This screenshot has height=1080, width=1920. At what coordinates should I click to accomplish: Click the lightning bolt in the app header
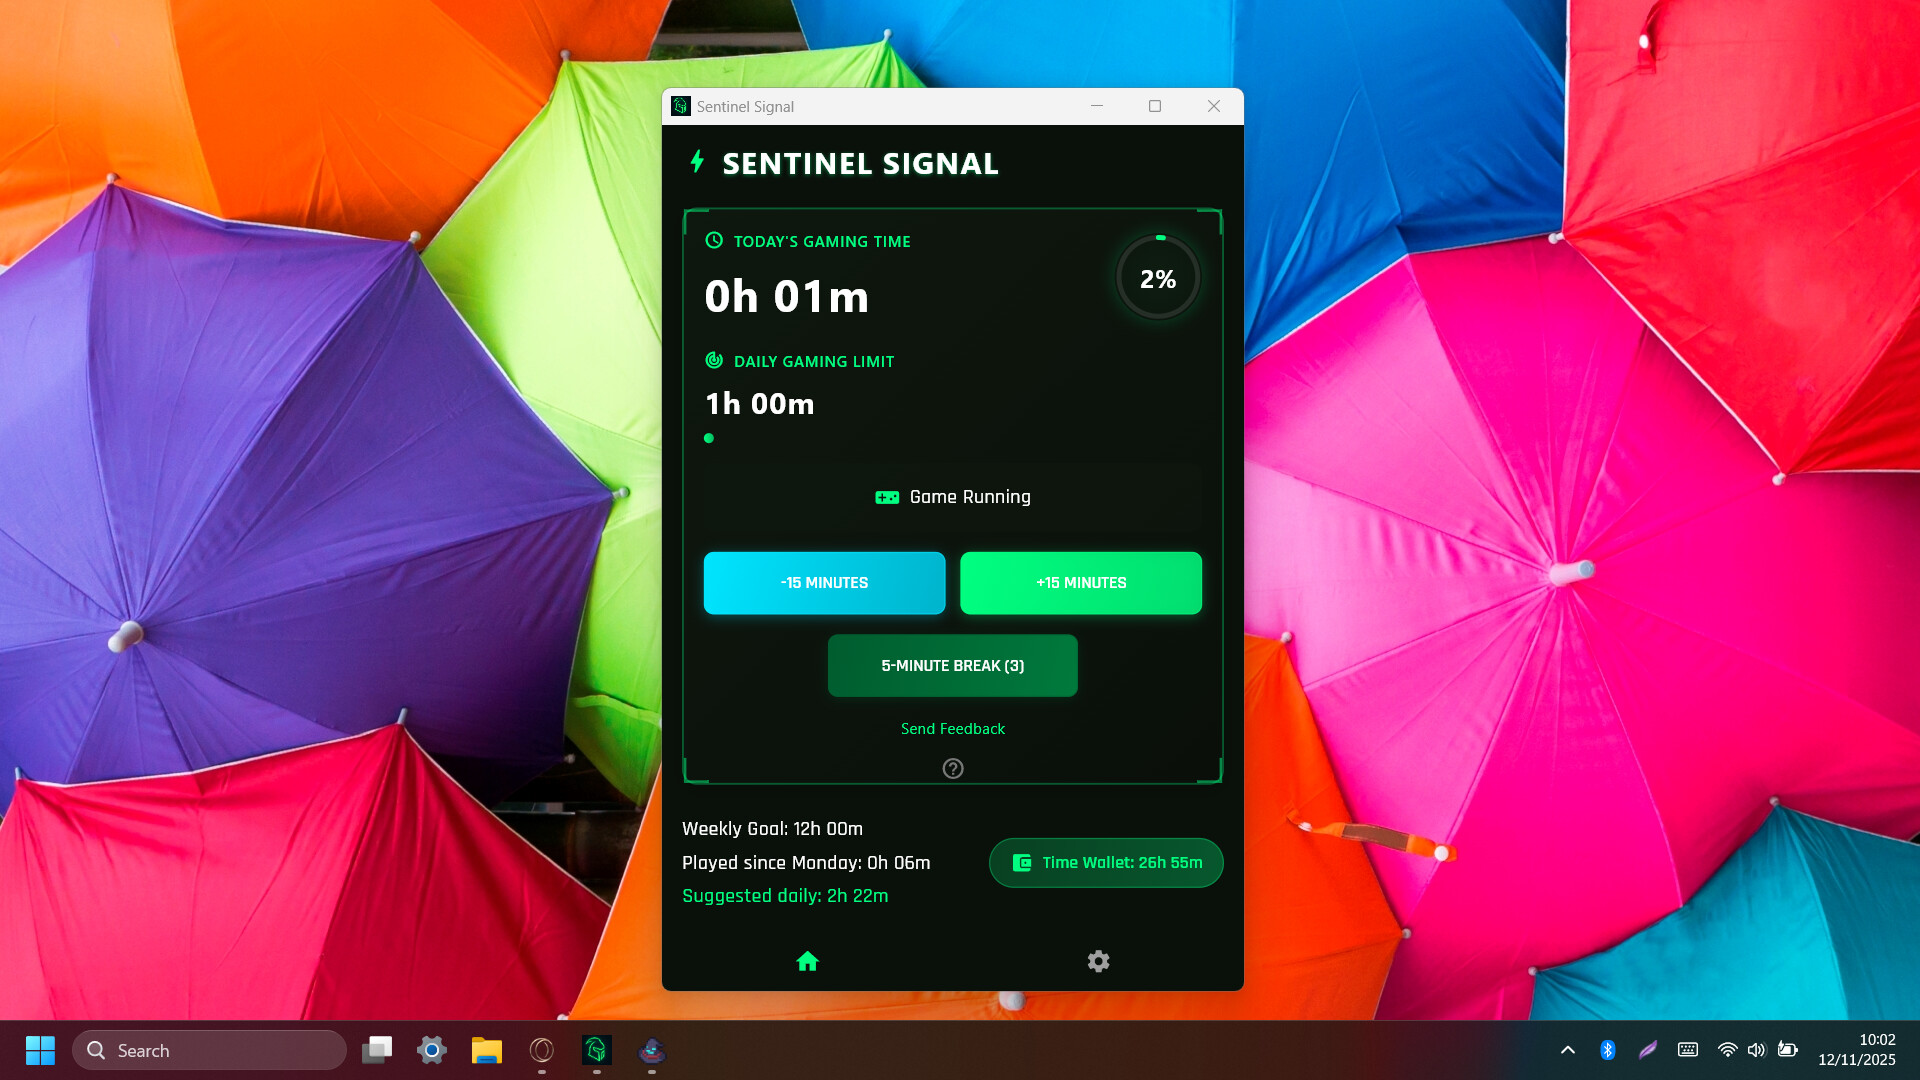pos(698,162)
